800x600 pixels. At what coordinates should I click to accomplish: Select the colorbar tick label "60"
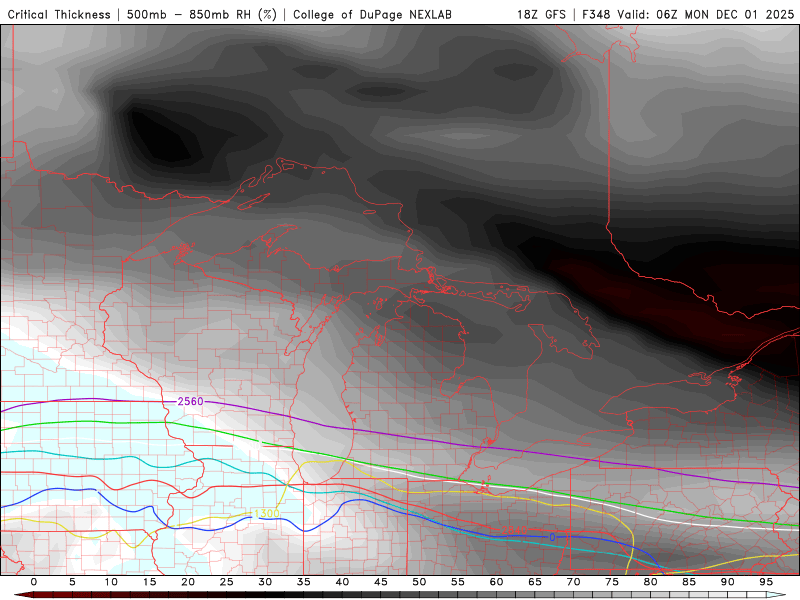pyautogui.click(x=496, y=582)
